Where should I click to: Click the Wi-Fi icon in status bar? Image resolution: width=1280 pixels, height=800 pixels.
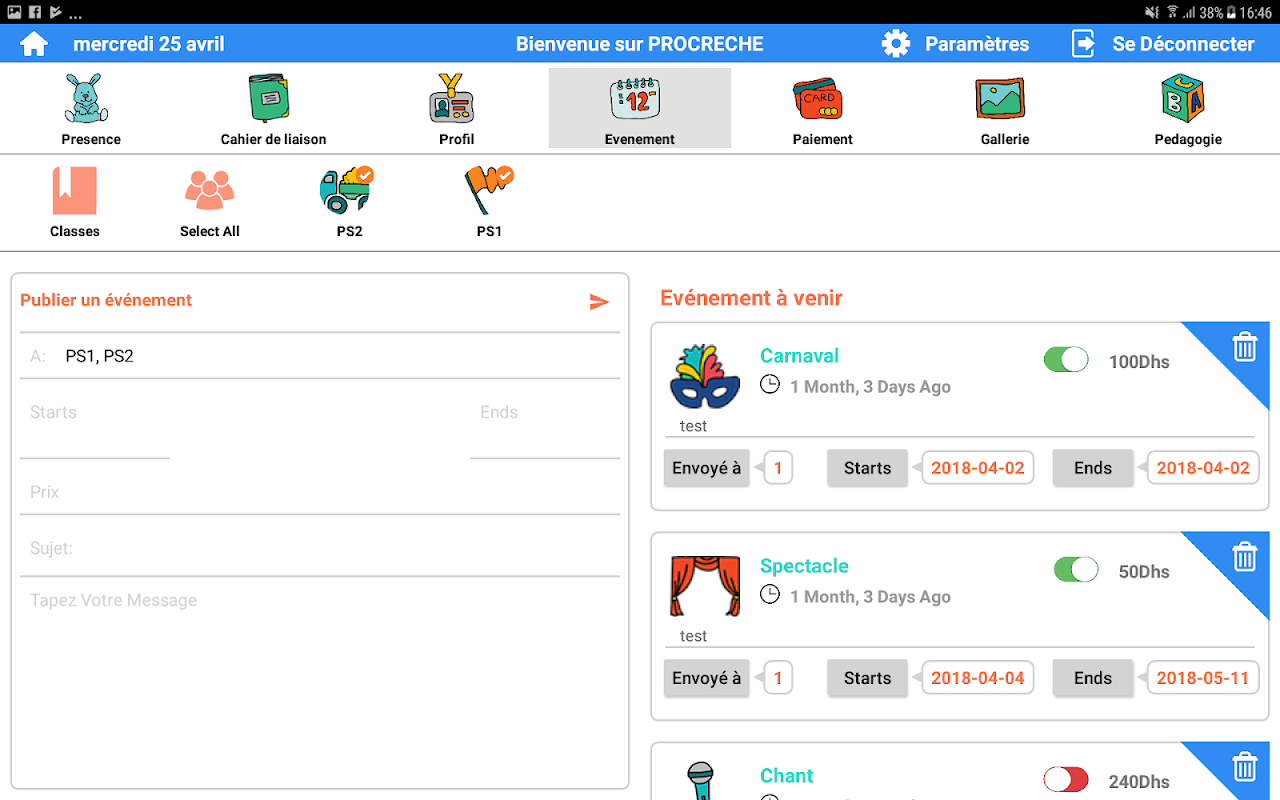point(1172,12)
